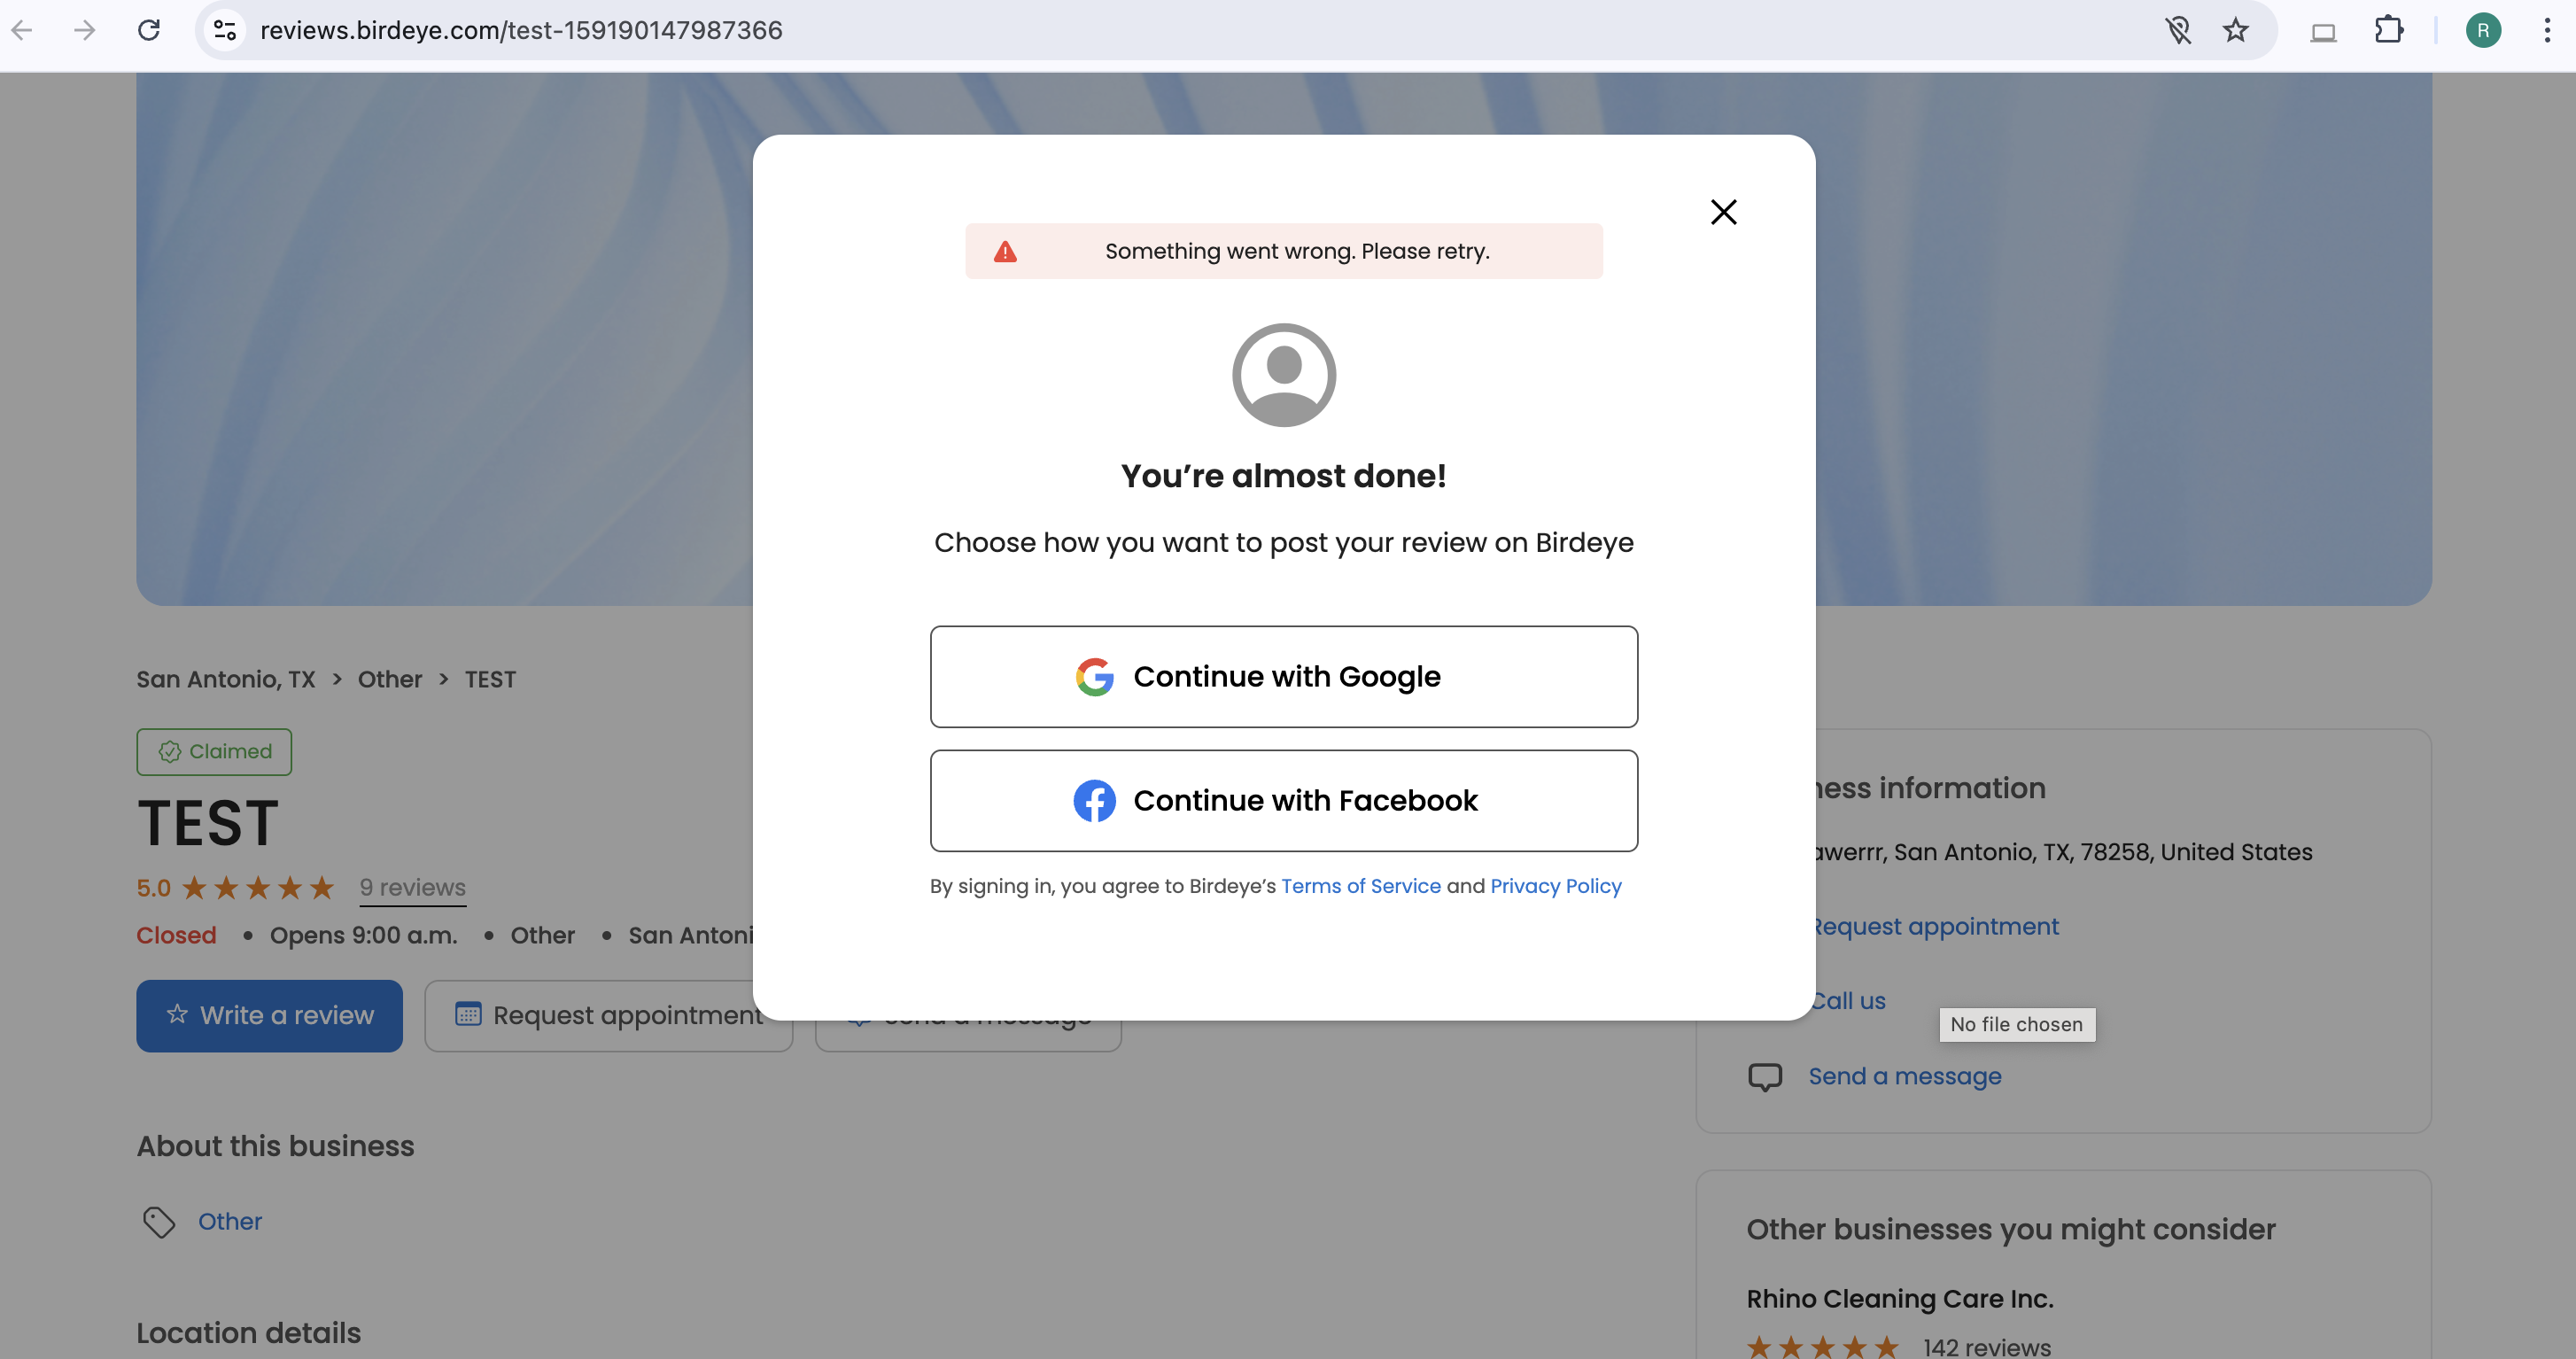Reload the page using browser refresh icon
The image size is (2576, 1359).
(x=149, y=30)
